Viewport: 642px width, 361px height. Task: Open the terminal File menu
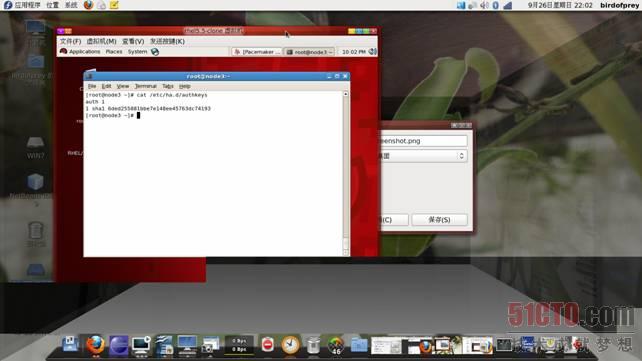(92, 86)
